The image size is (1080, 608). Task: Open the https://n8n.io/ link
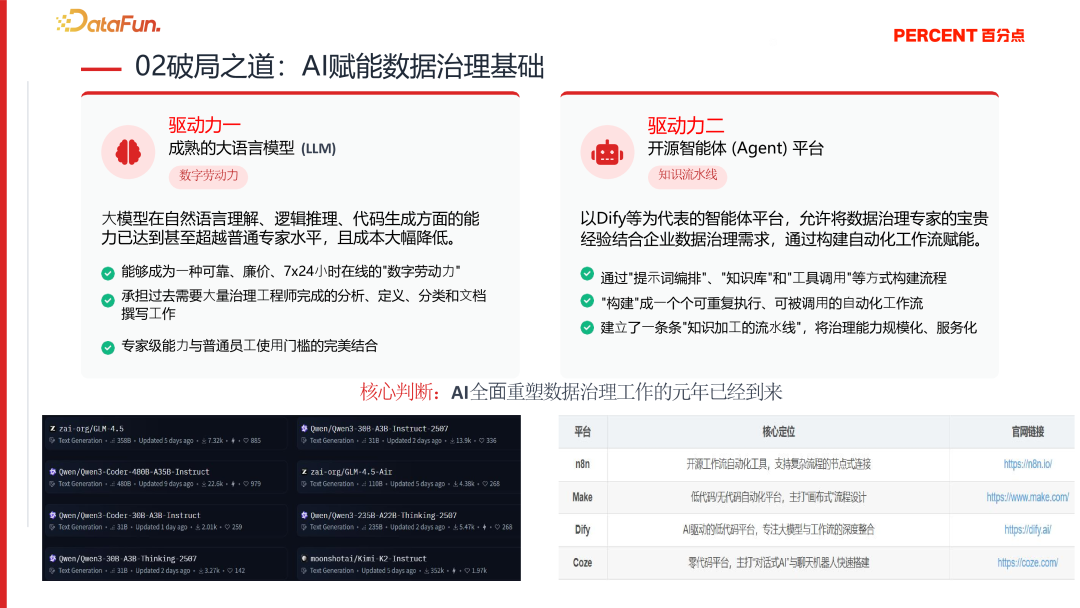coord(1028,464)
